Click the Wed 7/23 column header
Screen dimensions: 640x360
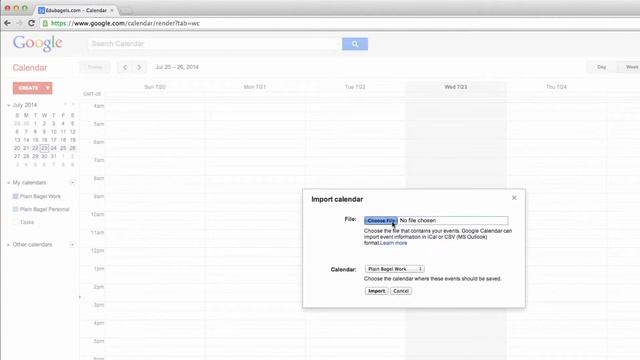tap(456, 87)
